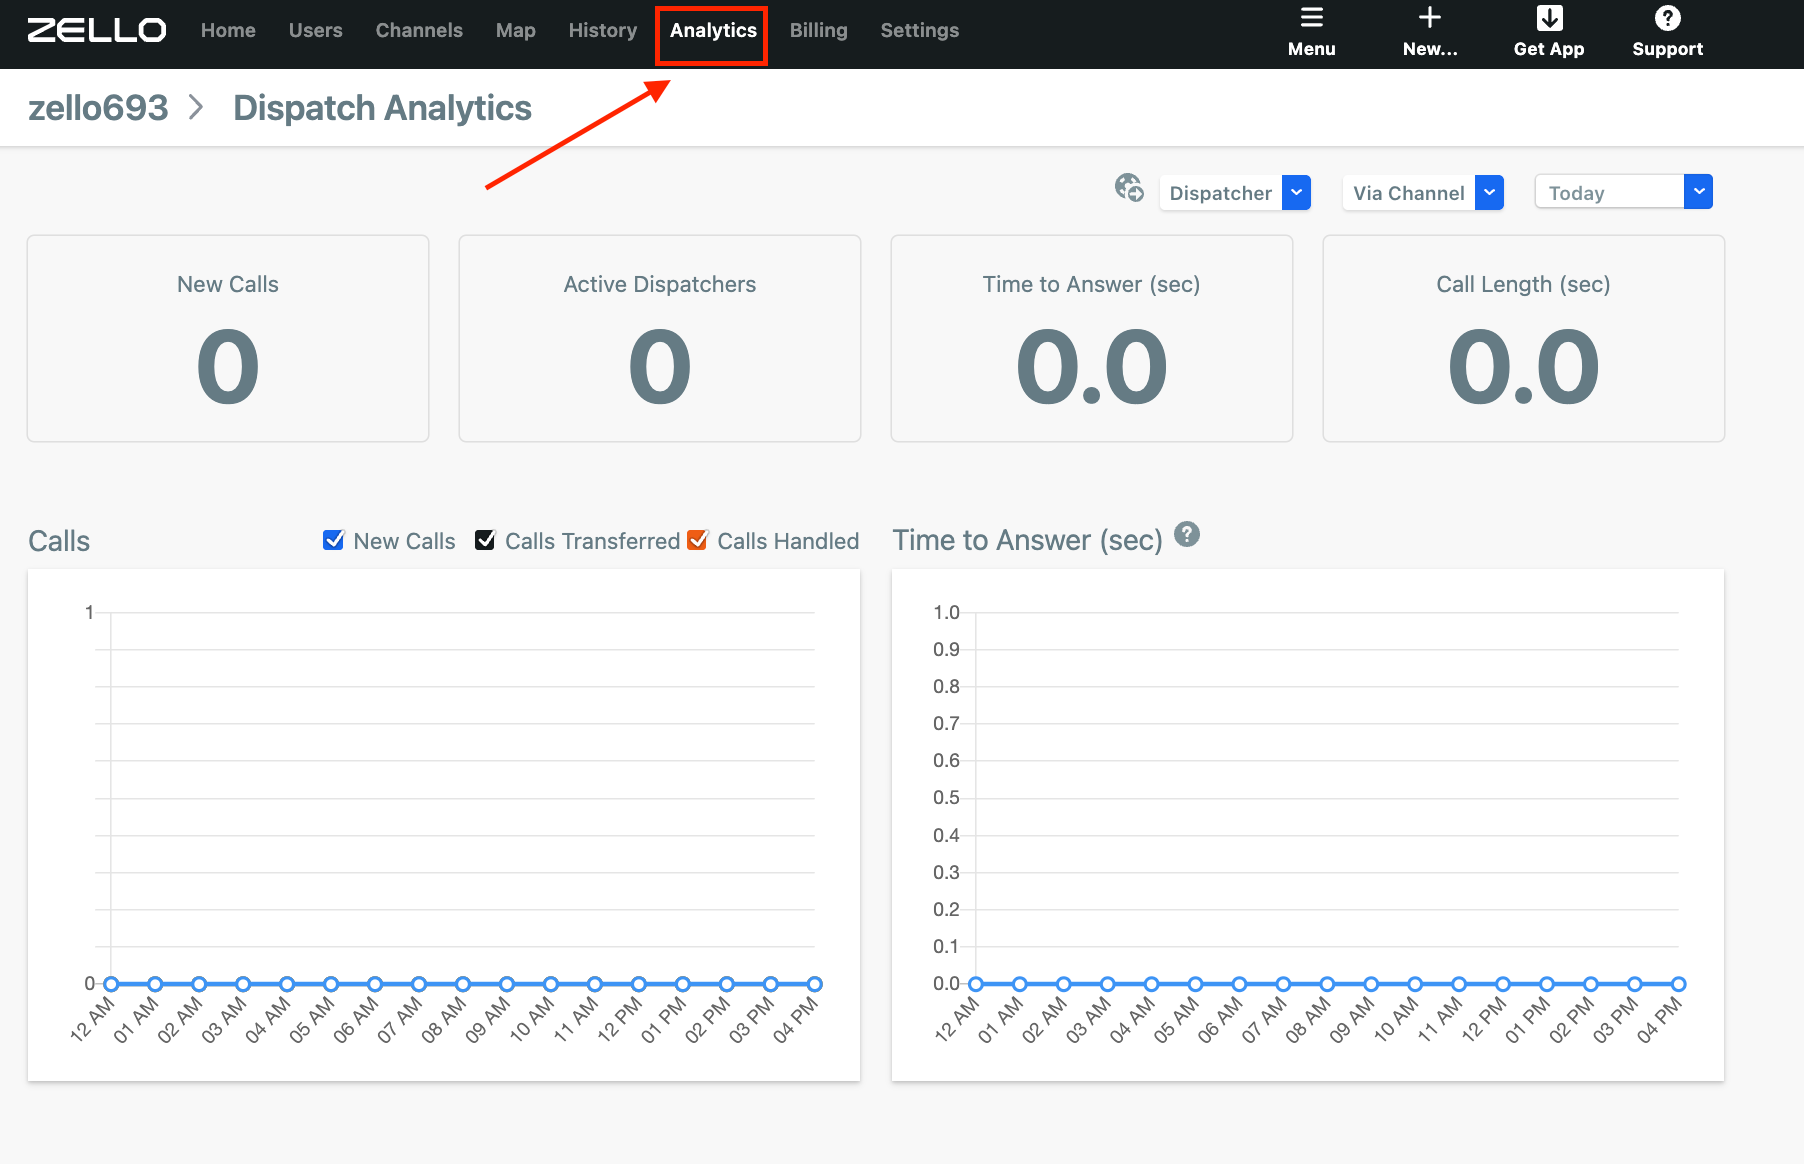1804x1164 pixels.
Task: Click the 'Calls' chart heading
Action: pyautogui.click(x=59, y=541)
